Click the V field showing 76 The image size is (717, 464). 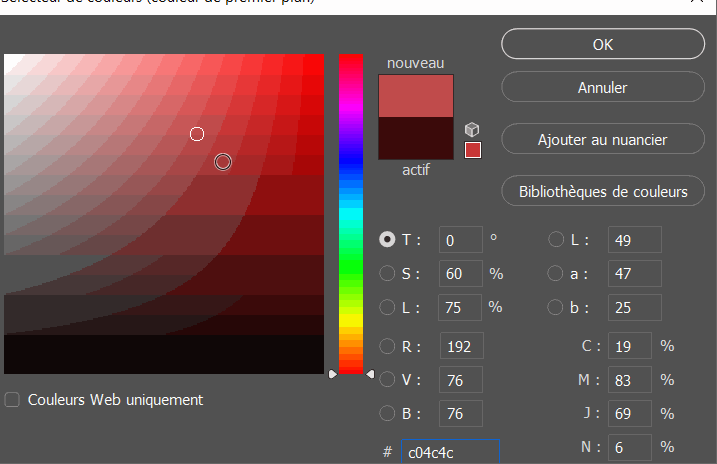(x=460, y=379)
